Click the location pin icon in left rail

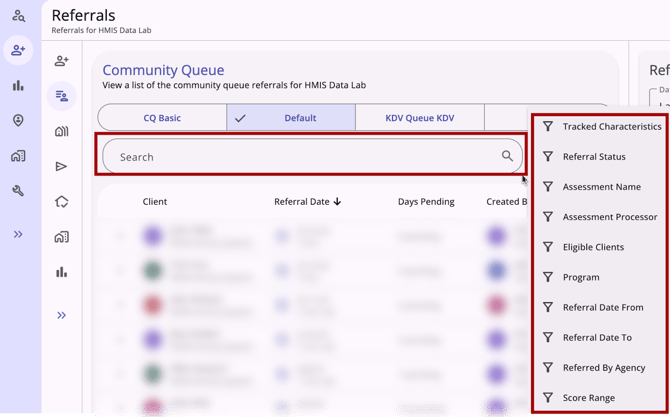pyautogui.click(x=18, y=121)
